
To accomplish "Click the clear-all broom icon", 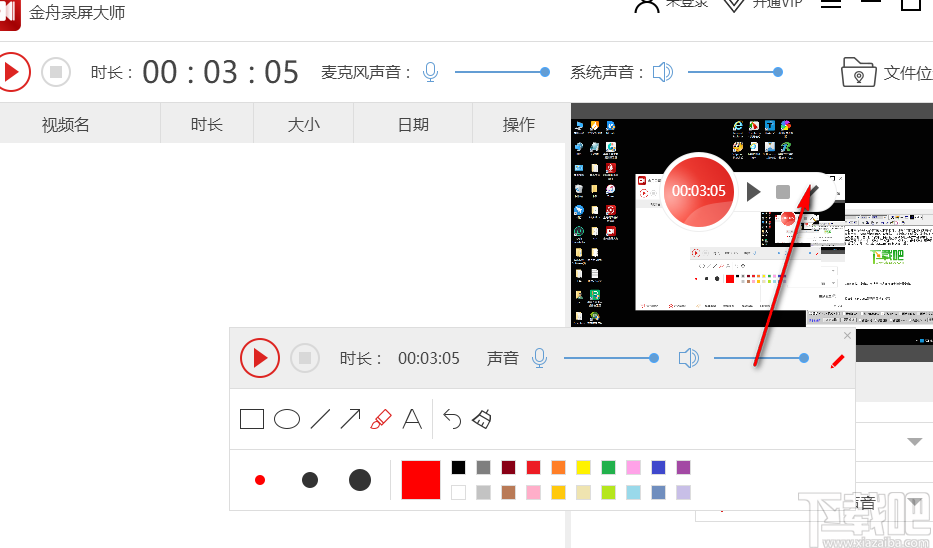I will (x=482, y=419).
